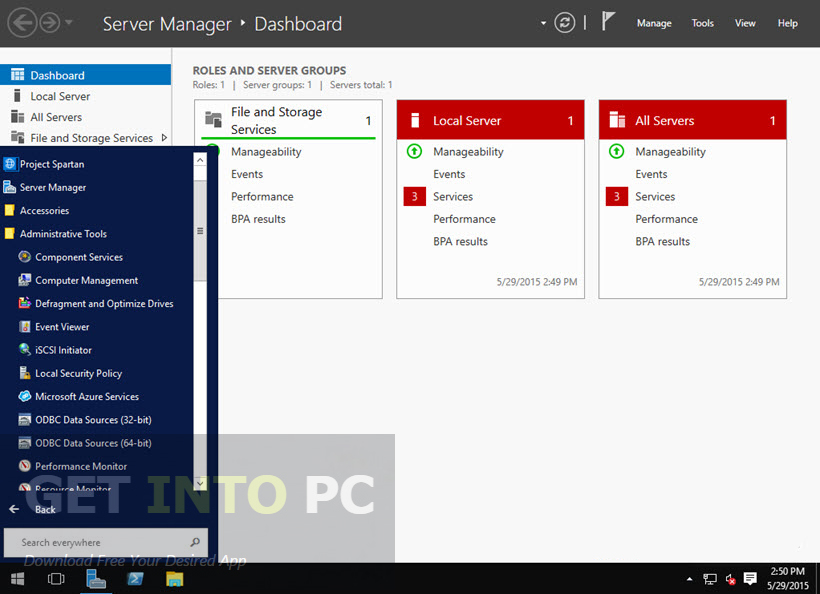The image size is (820, 594).
Task: Select All Servers in left navigation
Action: (56, 117)
